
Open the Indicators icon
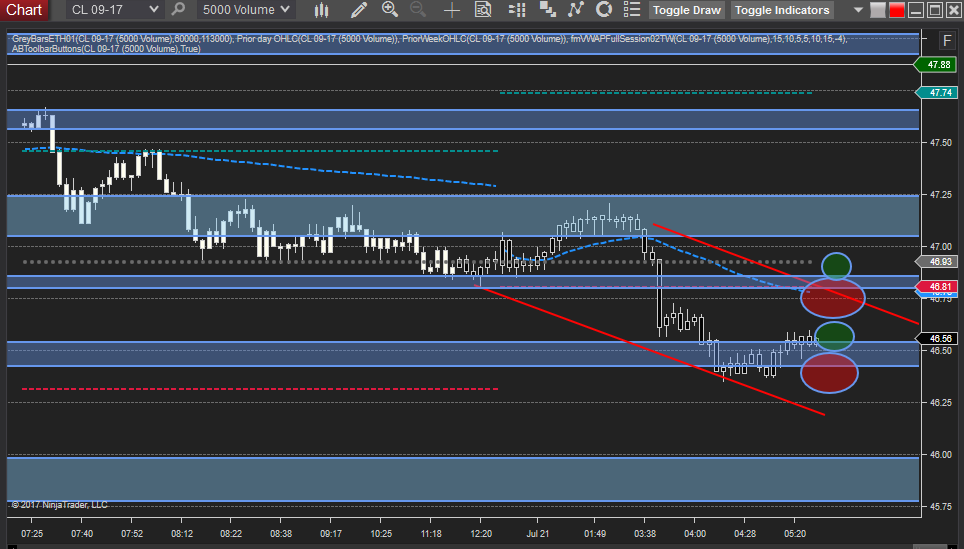[x=576, y=10]
